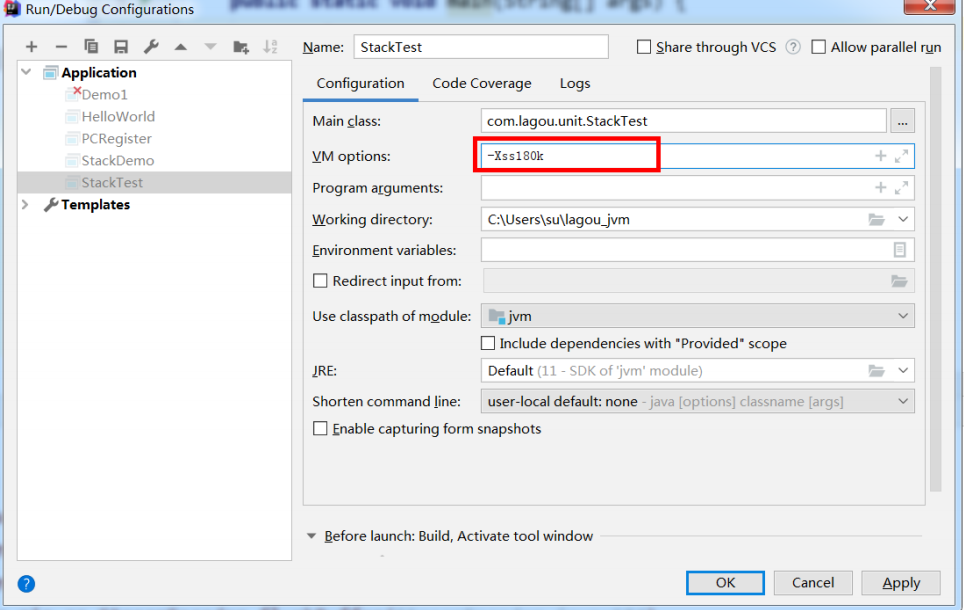Image resolution: width=964 pixels, height=610 pixels.
Task: Toggle Share through VCS checkbox
Action: click(644, 47)
